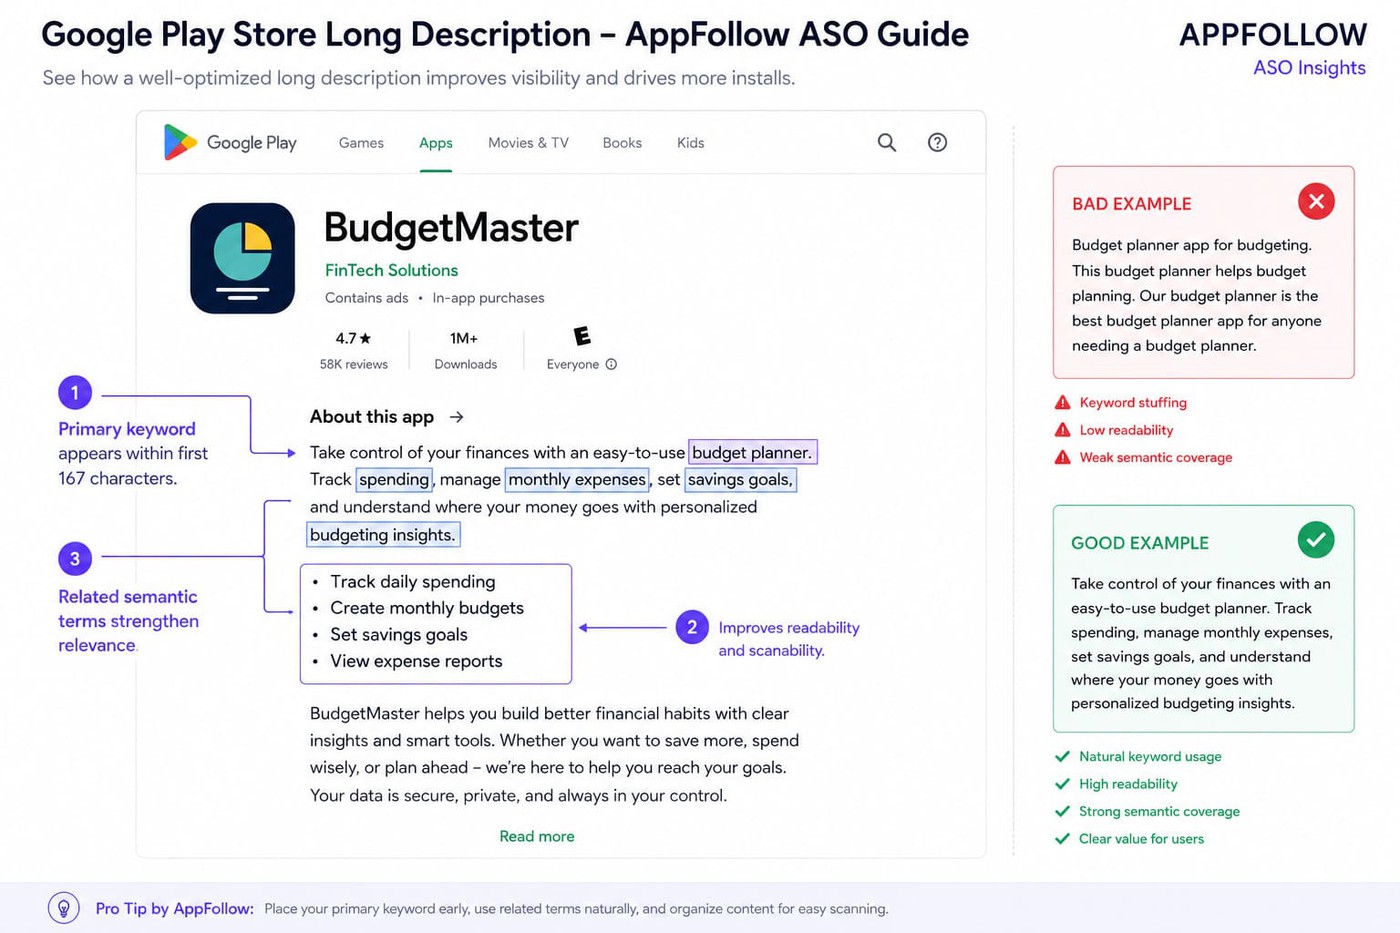Click the highlighted budgeting insights keyword
The image size is (1400, 933).
tap(383, 535)
